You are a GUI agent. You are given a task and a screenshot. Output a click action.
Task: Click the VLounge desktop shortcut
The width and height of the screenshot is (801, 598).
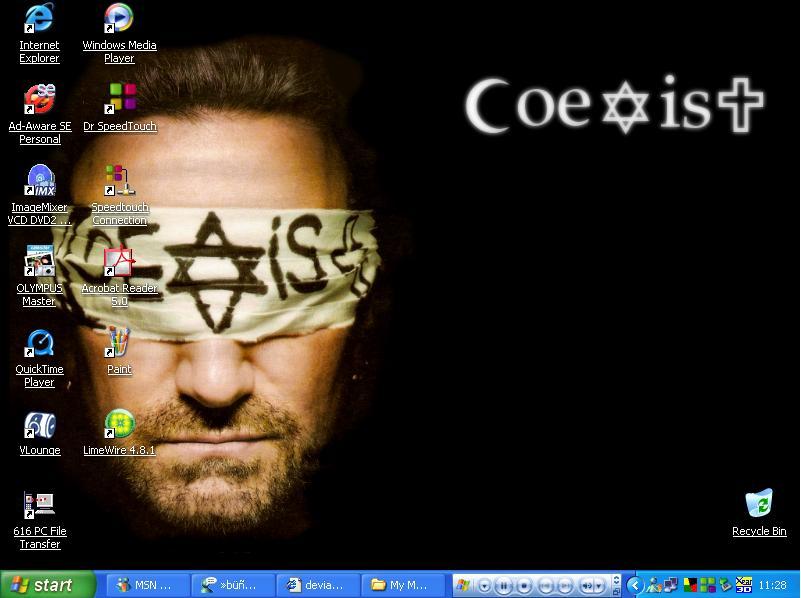(40, 433)
